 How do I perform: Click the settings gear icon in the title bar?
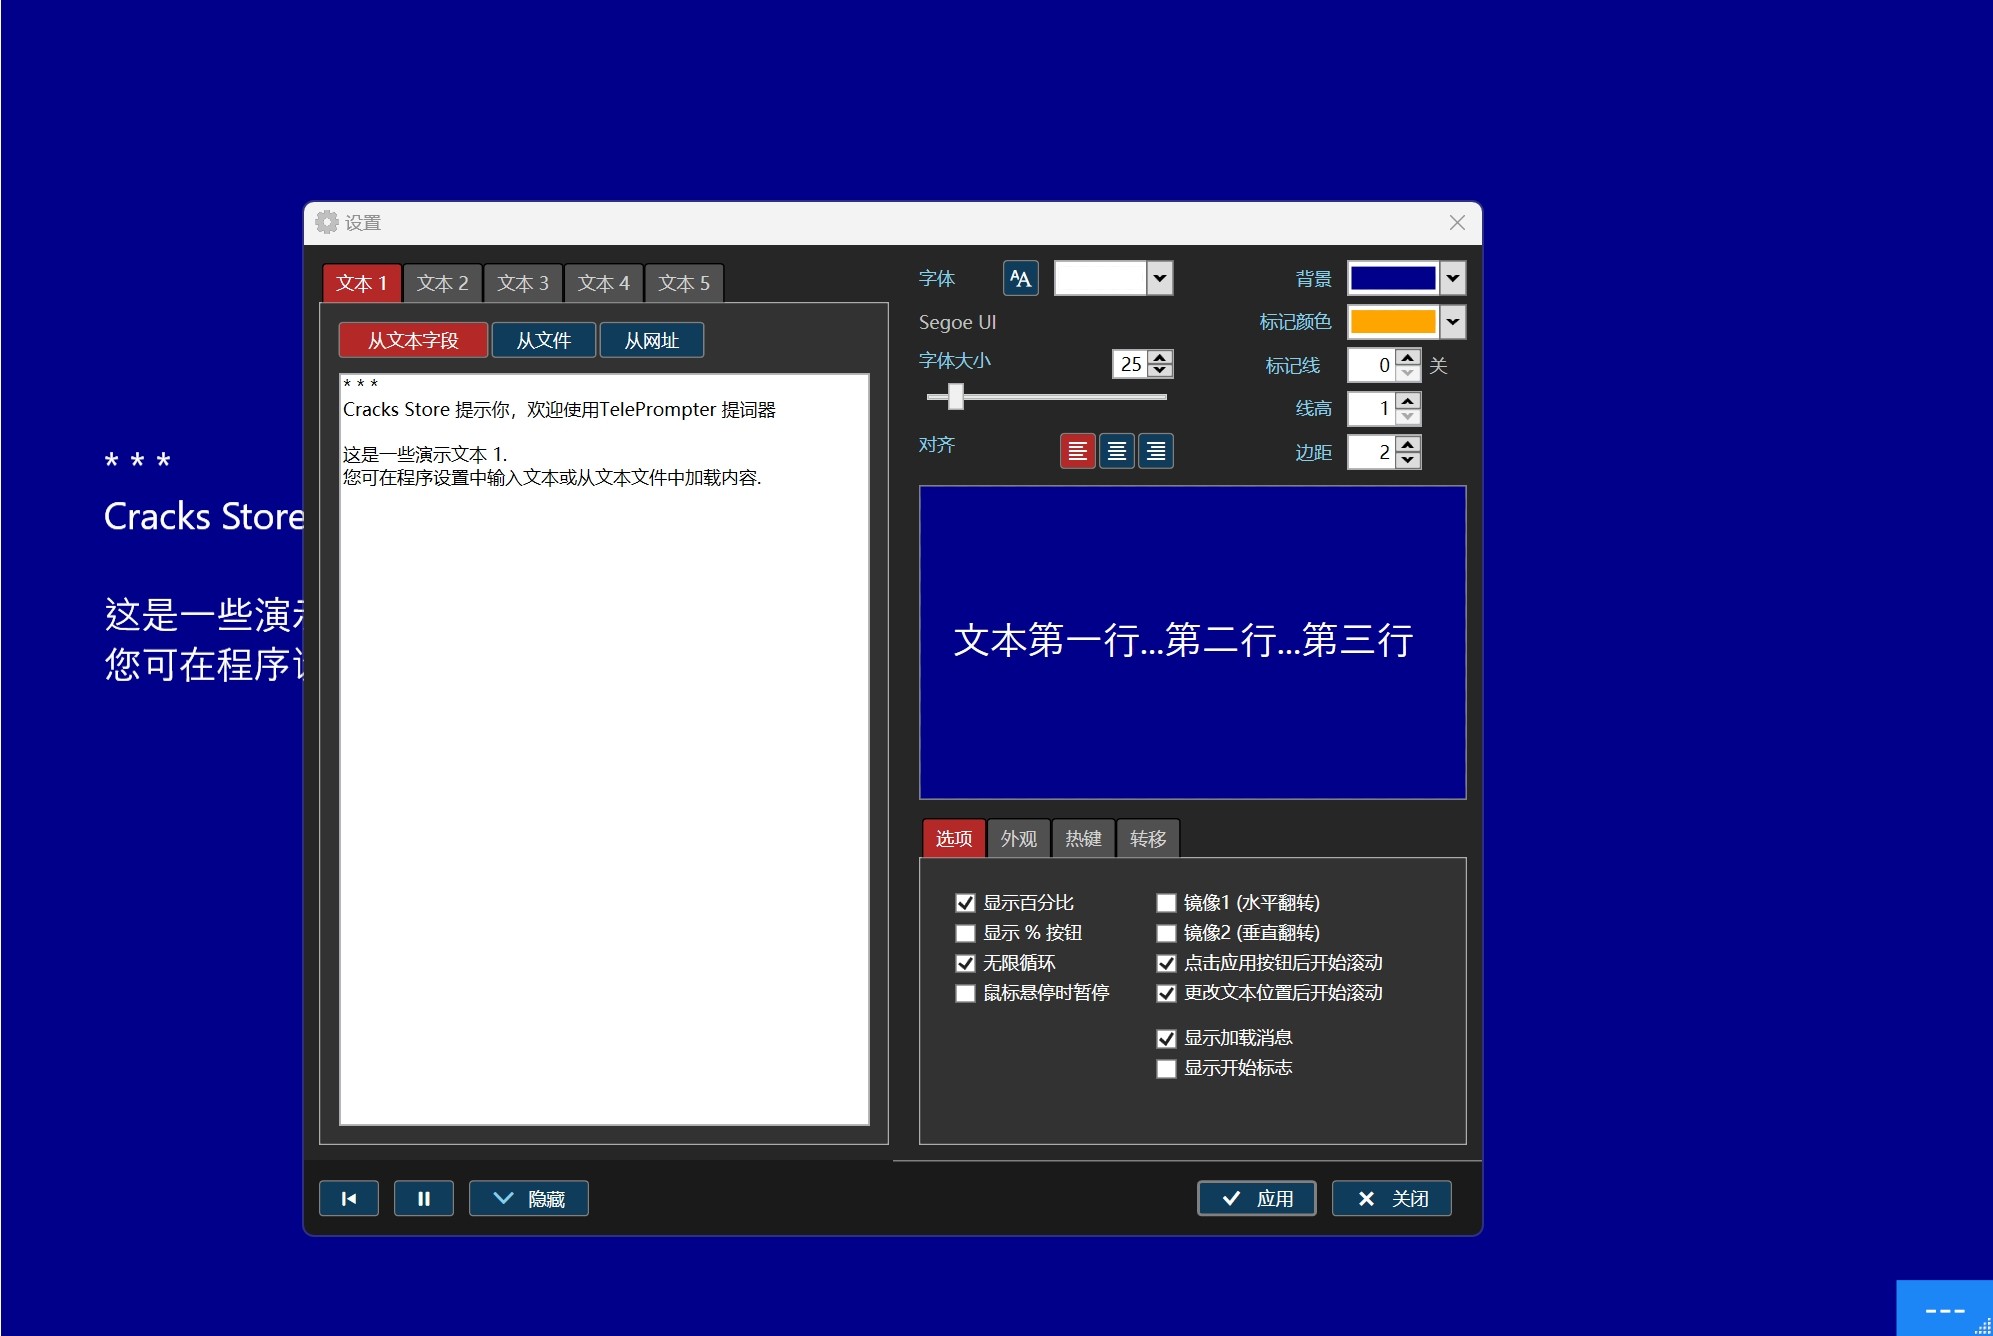click(327, 222)
